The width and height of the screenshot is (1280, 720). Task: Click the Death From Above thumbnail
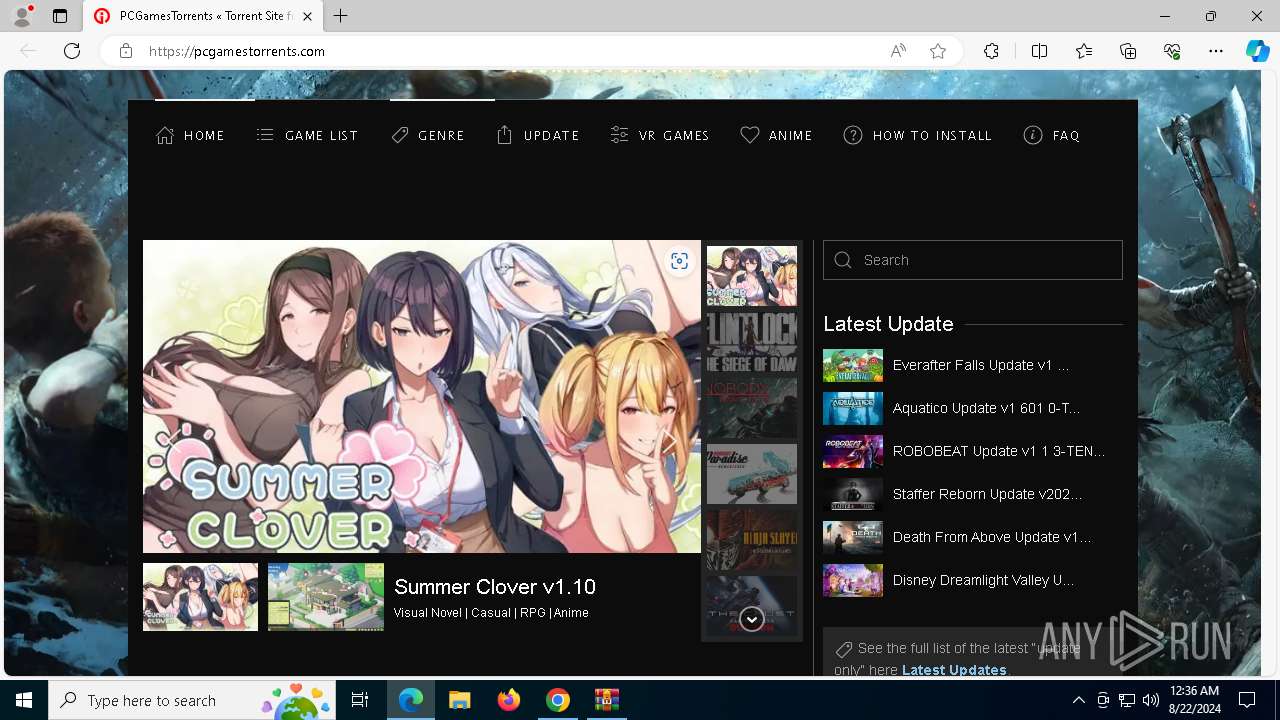click(853, 538)
